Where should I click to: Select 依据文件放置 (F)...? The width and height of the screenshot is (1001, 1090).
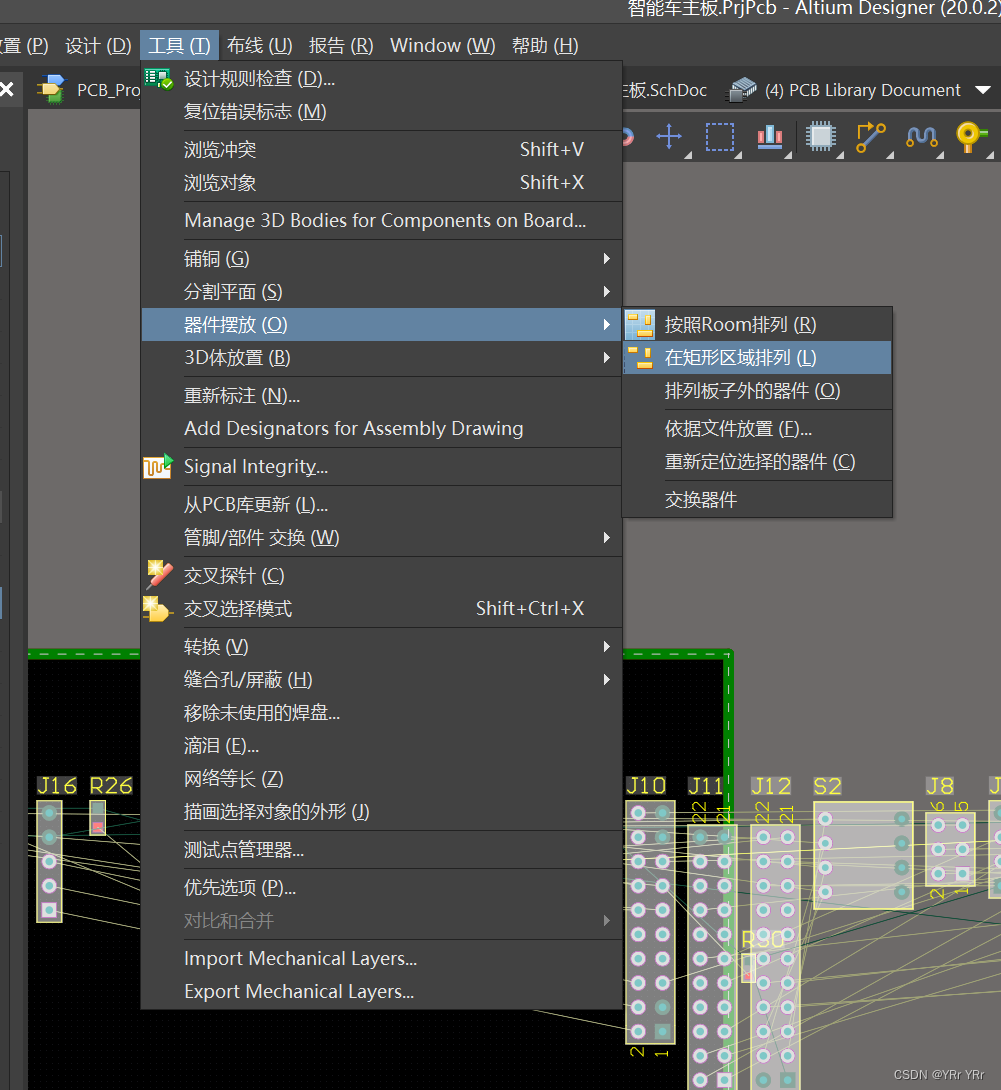click(x=757, y=429)
